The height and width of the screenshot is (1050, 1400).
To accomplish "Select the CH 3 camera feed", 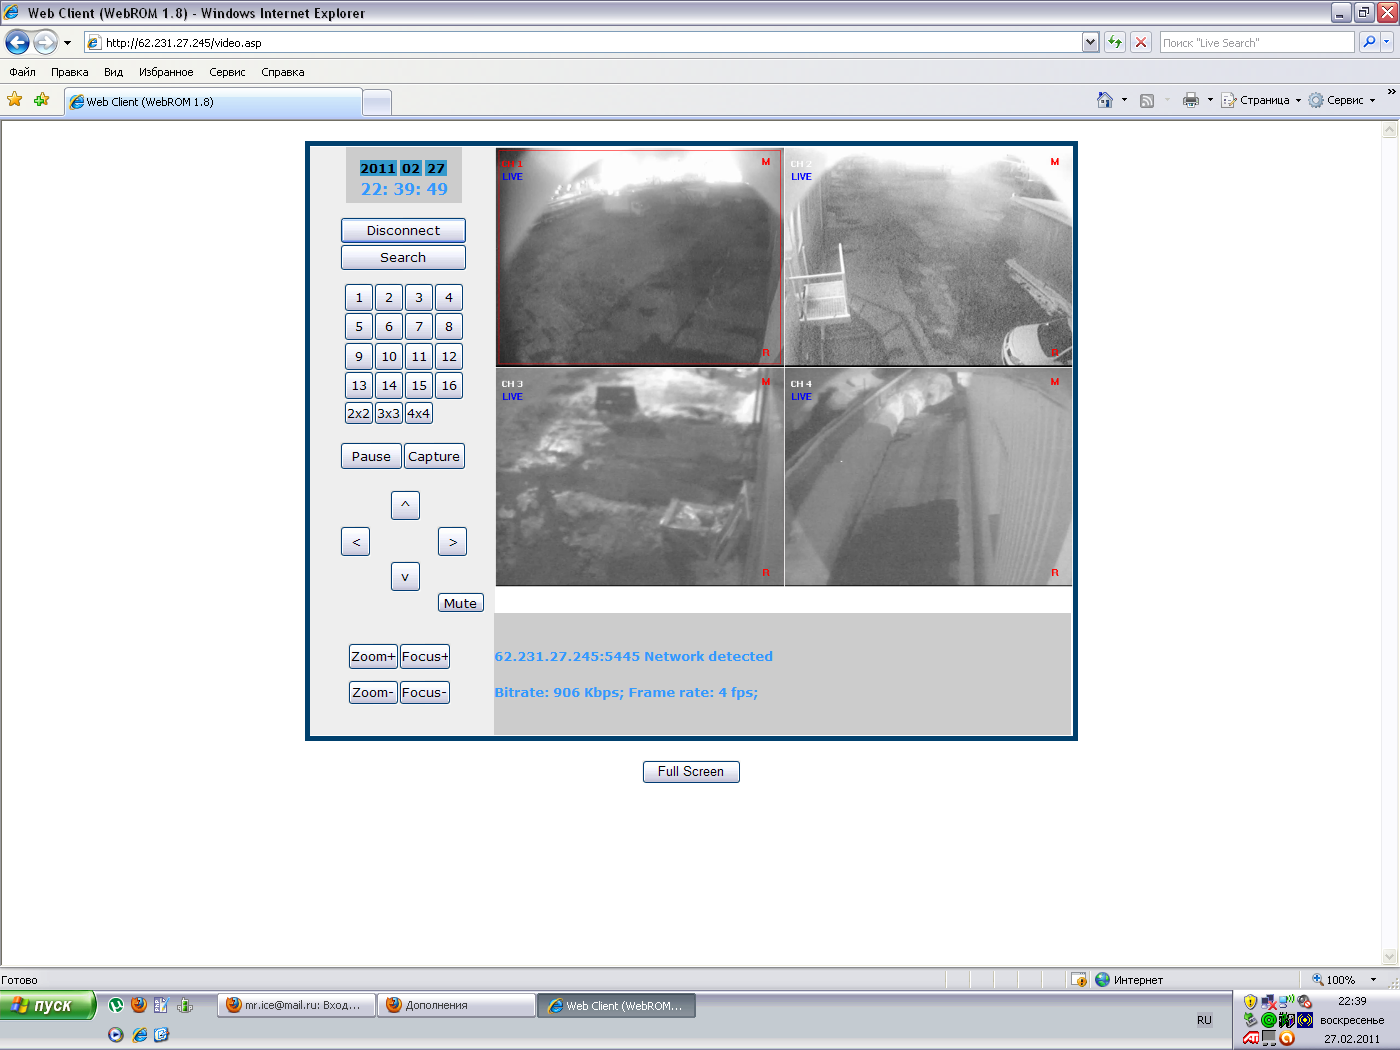I will click(639, 477).
